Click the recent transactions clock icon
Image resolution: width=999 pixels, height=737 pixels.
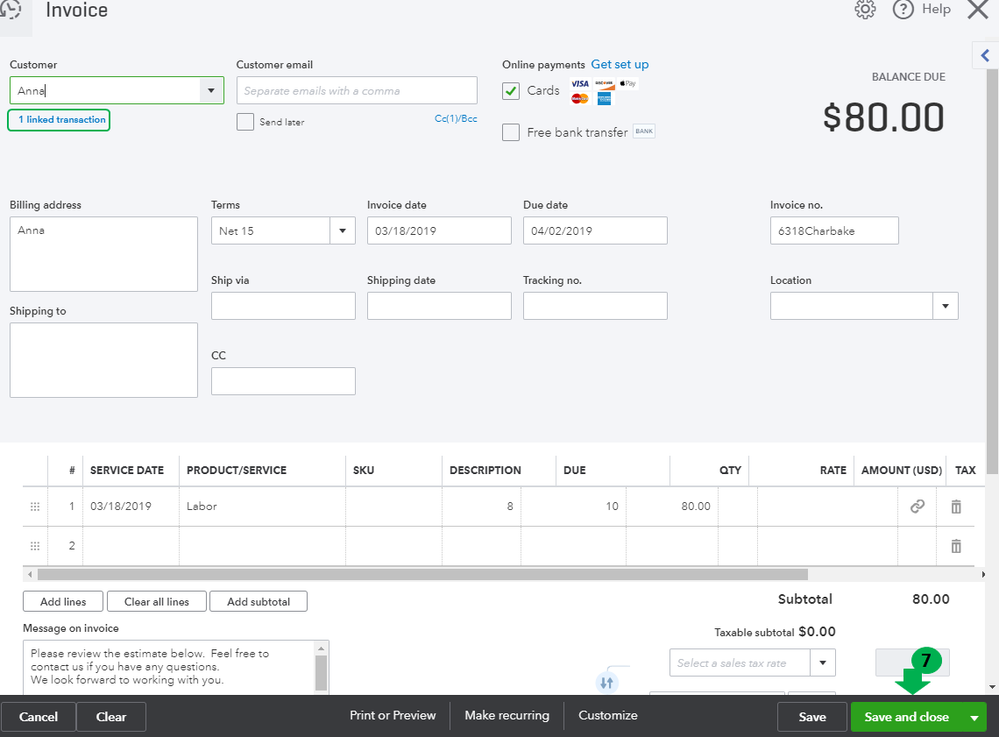point(10,10)
